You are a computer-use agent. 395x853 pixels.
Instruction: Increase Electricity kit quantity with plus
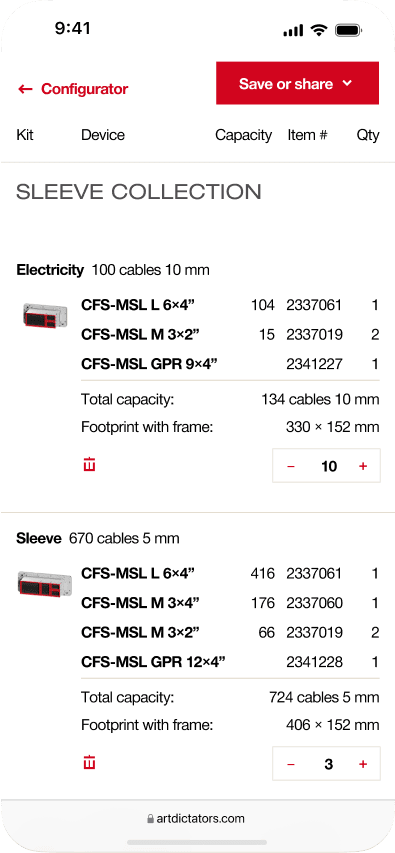tap(363, 466)
